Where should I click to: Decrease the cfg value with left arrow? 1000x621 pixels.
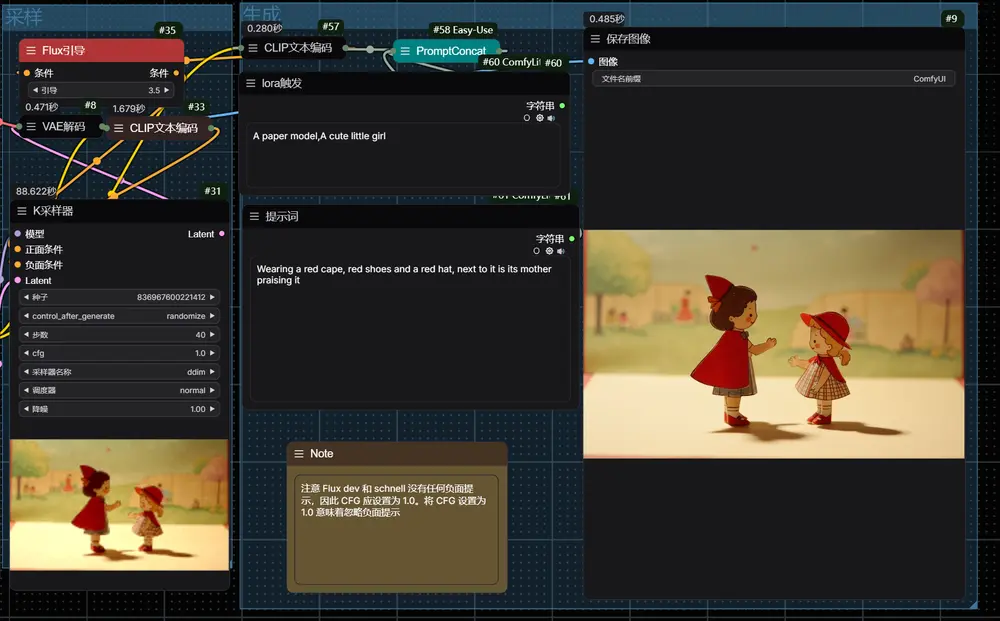click(x=24, y=354)
